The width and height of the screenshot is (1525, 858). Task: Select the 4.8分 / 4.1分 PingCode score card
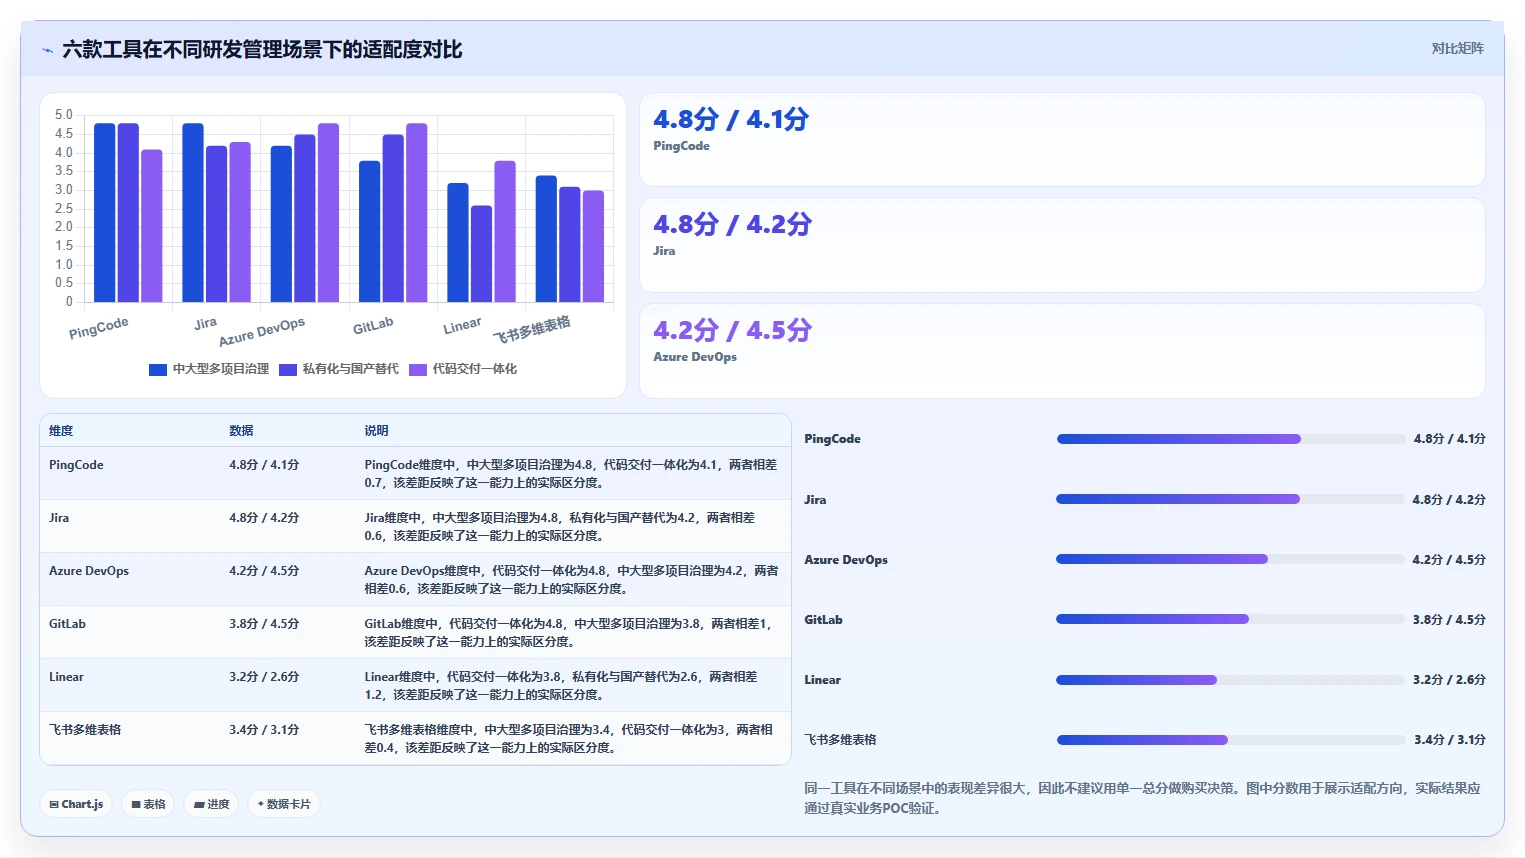coord(1062,140)
